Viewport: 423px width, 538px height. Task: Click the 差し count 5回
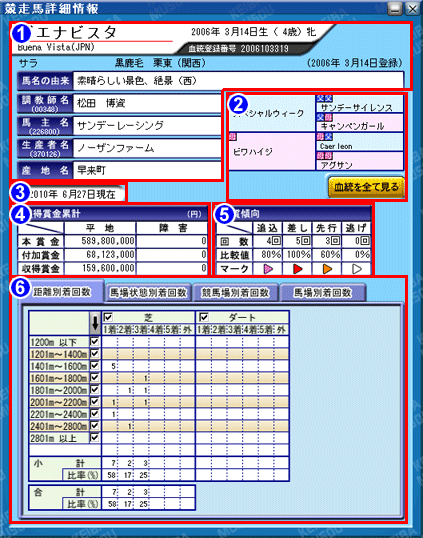coord(303,241)
